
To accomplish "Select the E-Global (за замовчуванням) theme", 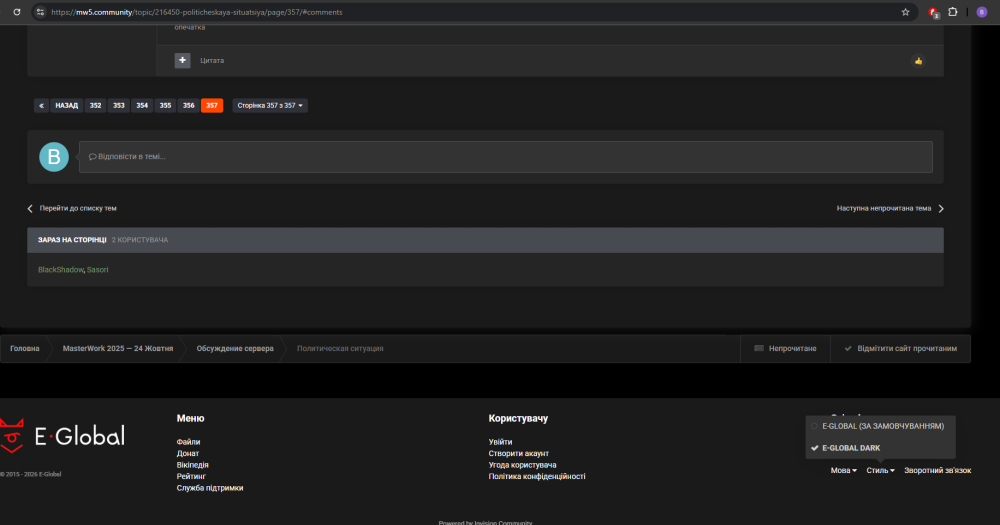I will (882, 426).
